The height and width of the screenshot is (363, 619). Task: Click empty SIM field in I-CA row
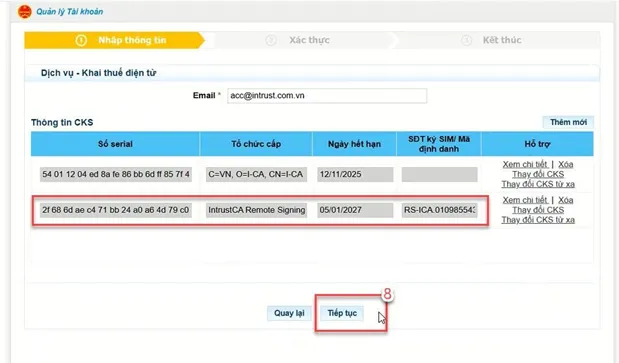(439, 174)
